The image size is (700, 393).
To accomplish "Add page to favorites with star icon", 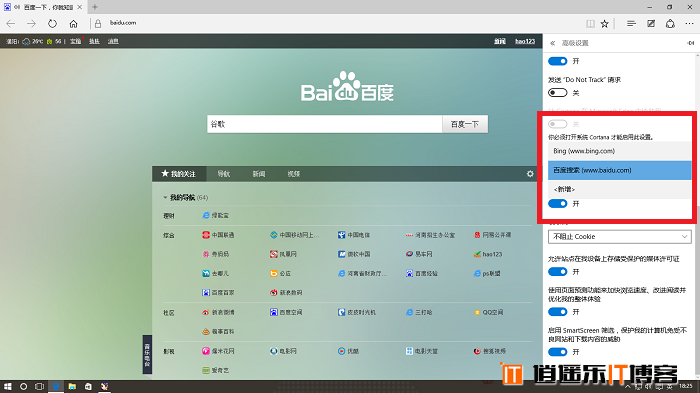I will (604, 24).
